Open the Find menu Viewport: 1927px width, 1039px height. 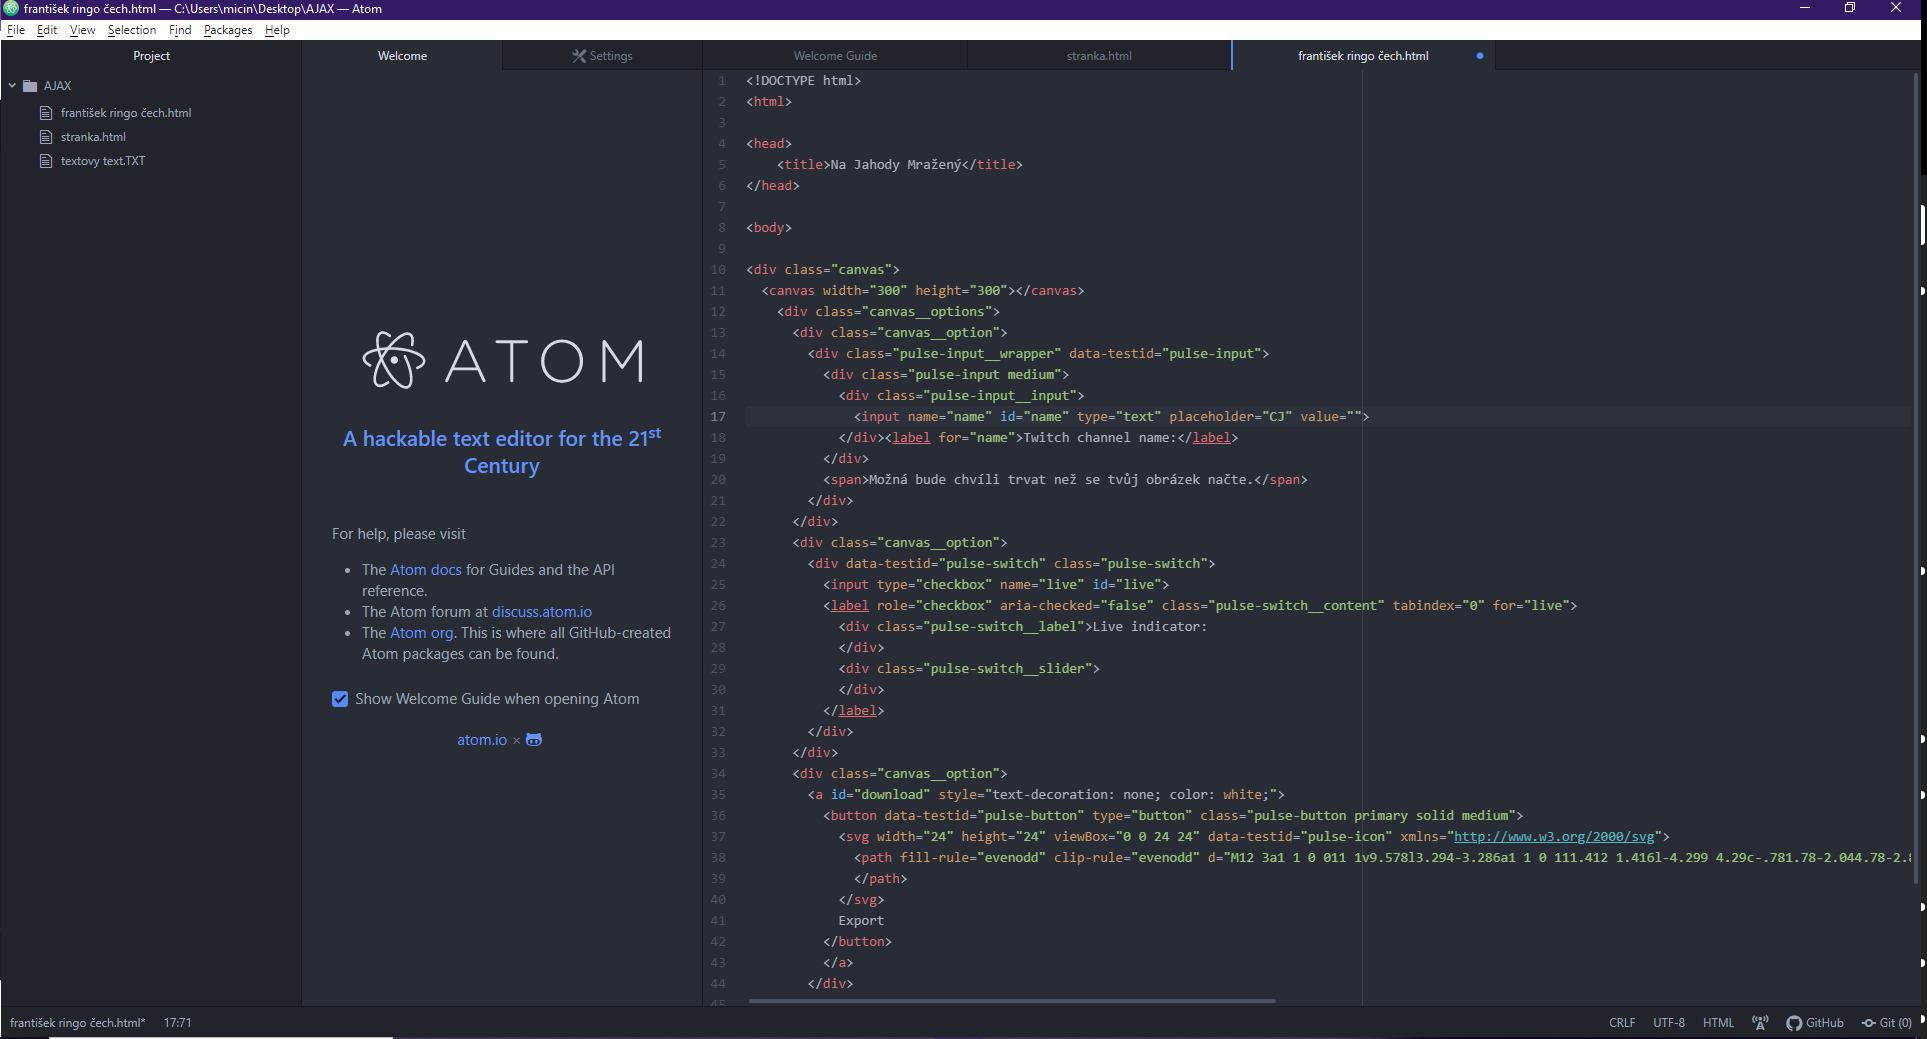[x=180, y=30]
